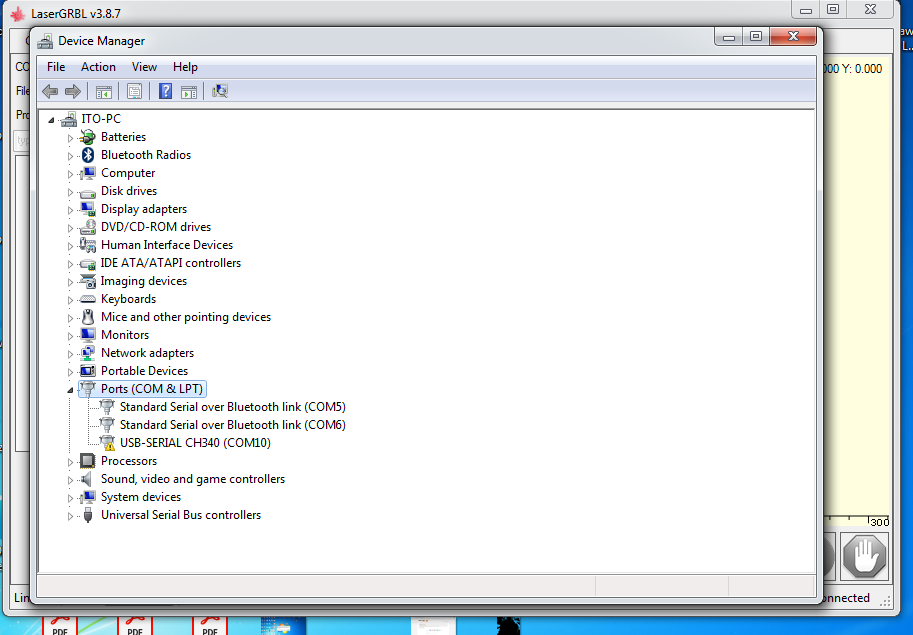Expand the System devices category
The image size is (913, 635).
(x=70, y=498)
